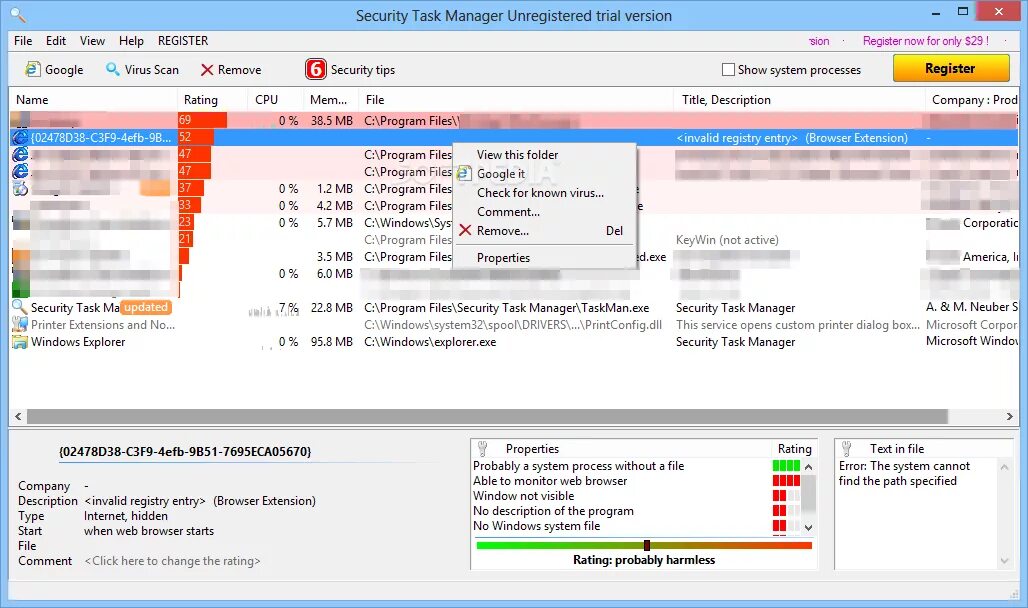Sort by the CPU column header
This screenshot has width=1028, height=608.
coord(275,100)
